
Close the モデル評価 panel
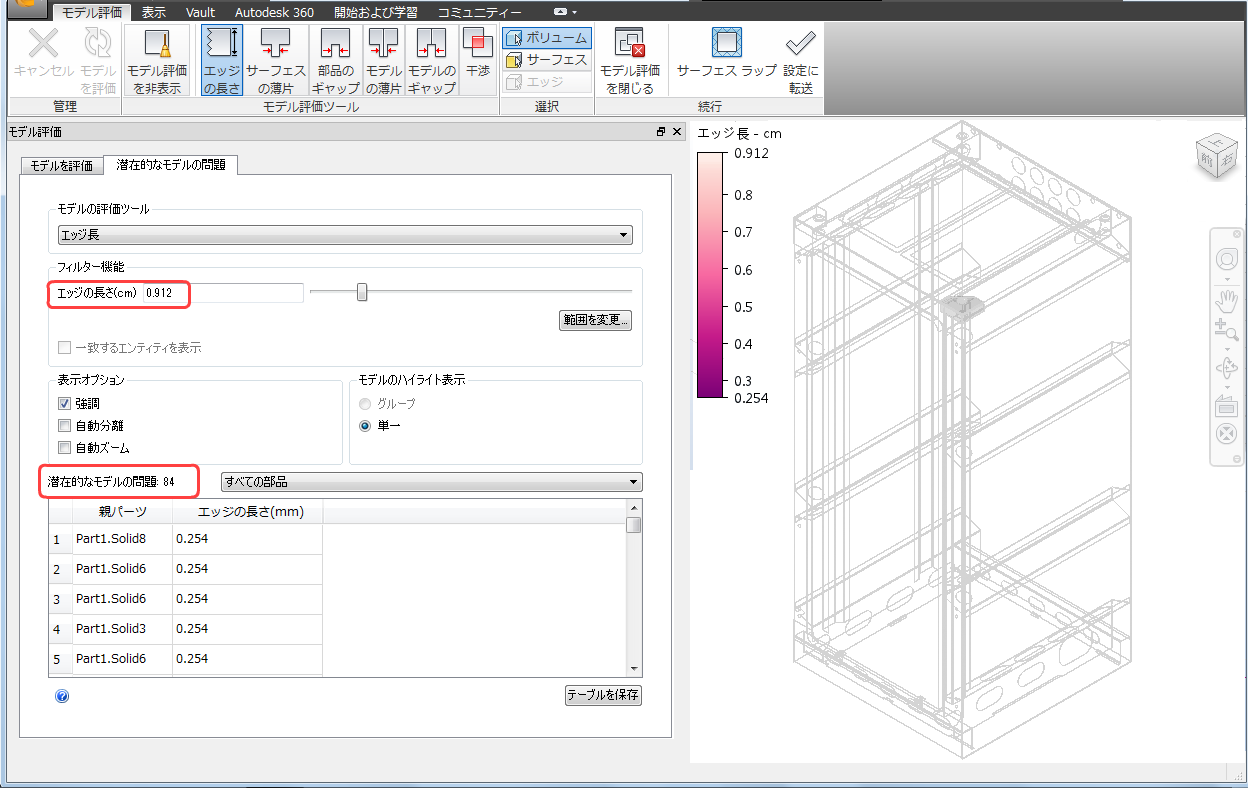677,132
